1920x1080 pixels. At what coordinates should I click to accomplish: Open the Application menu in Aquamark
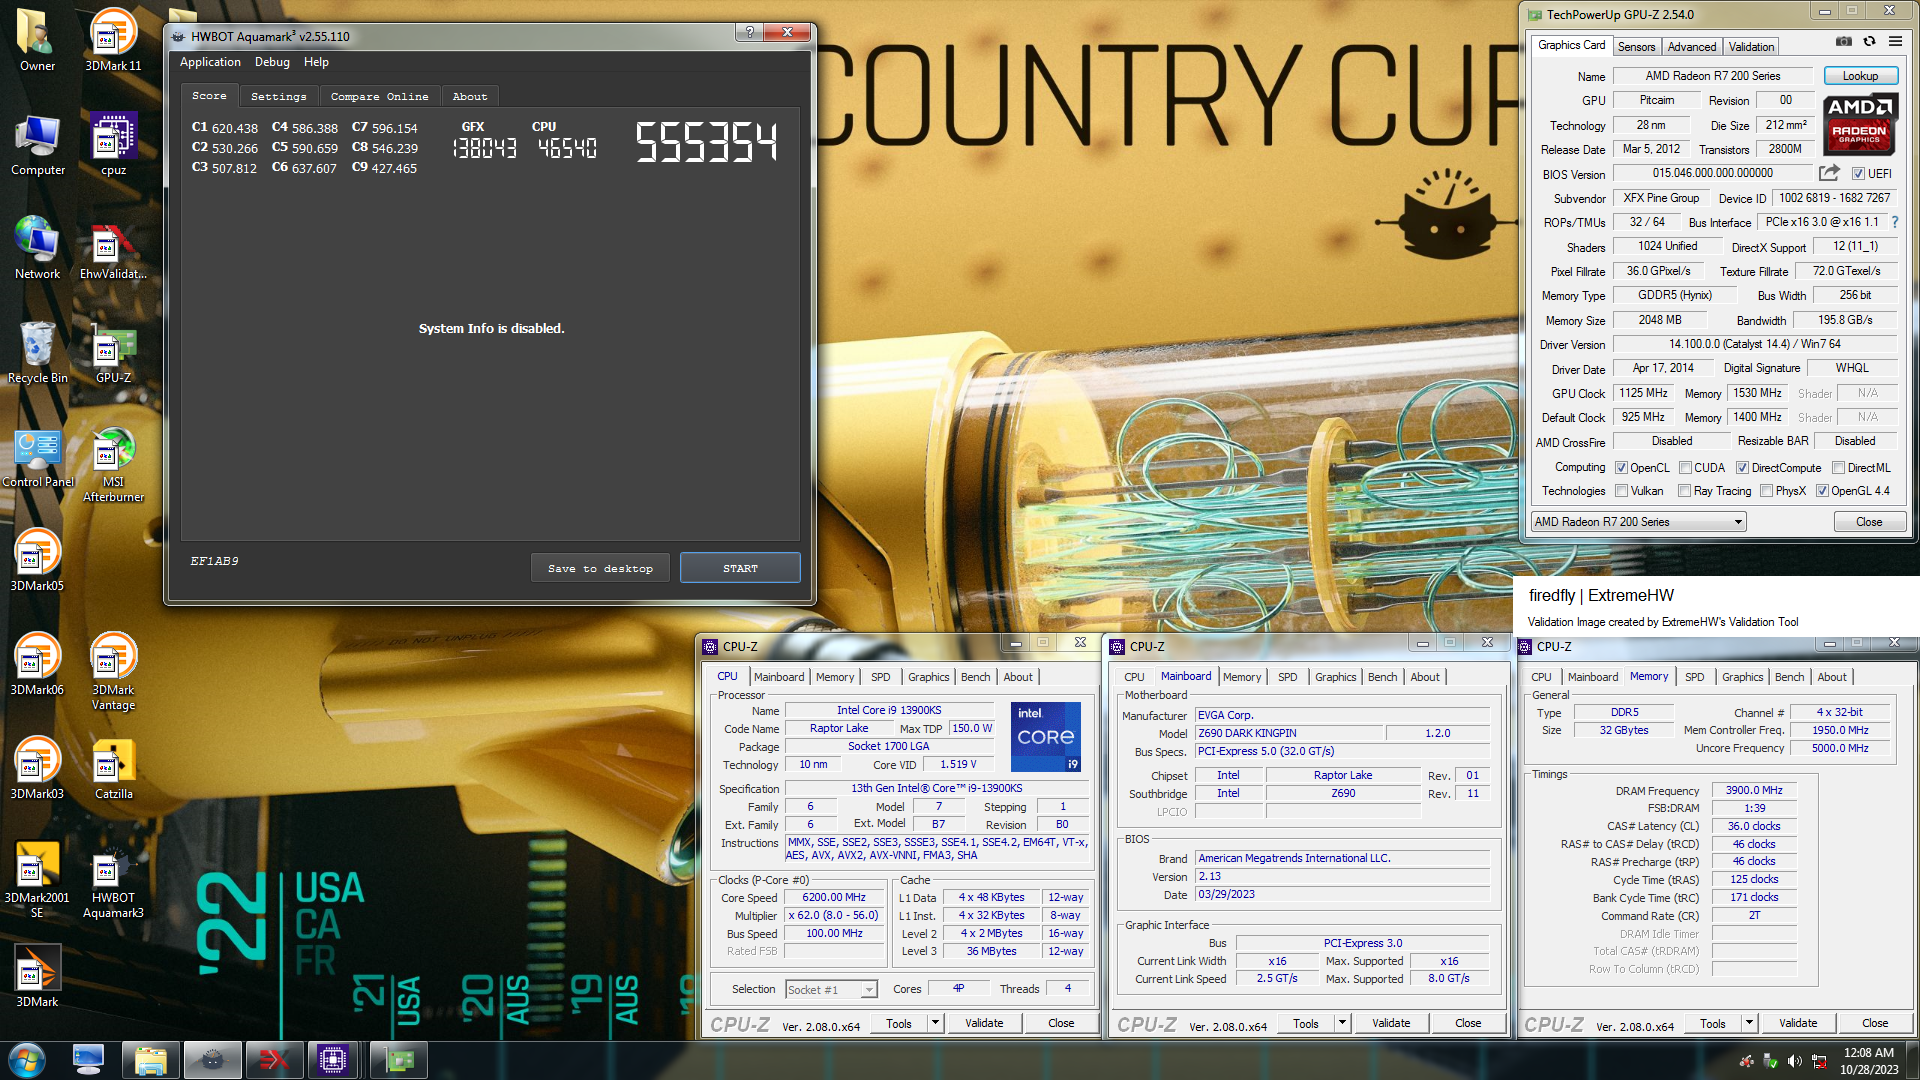click(210, 62)
